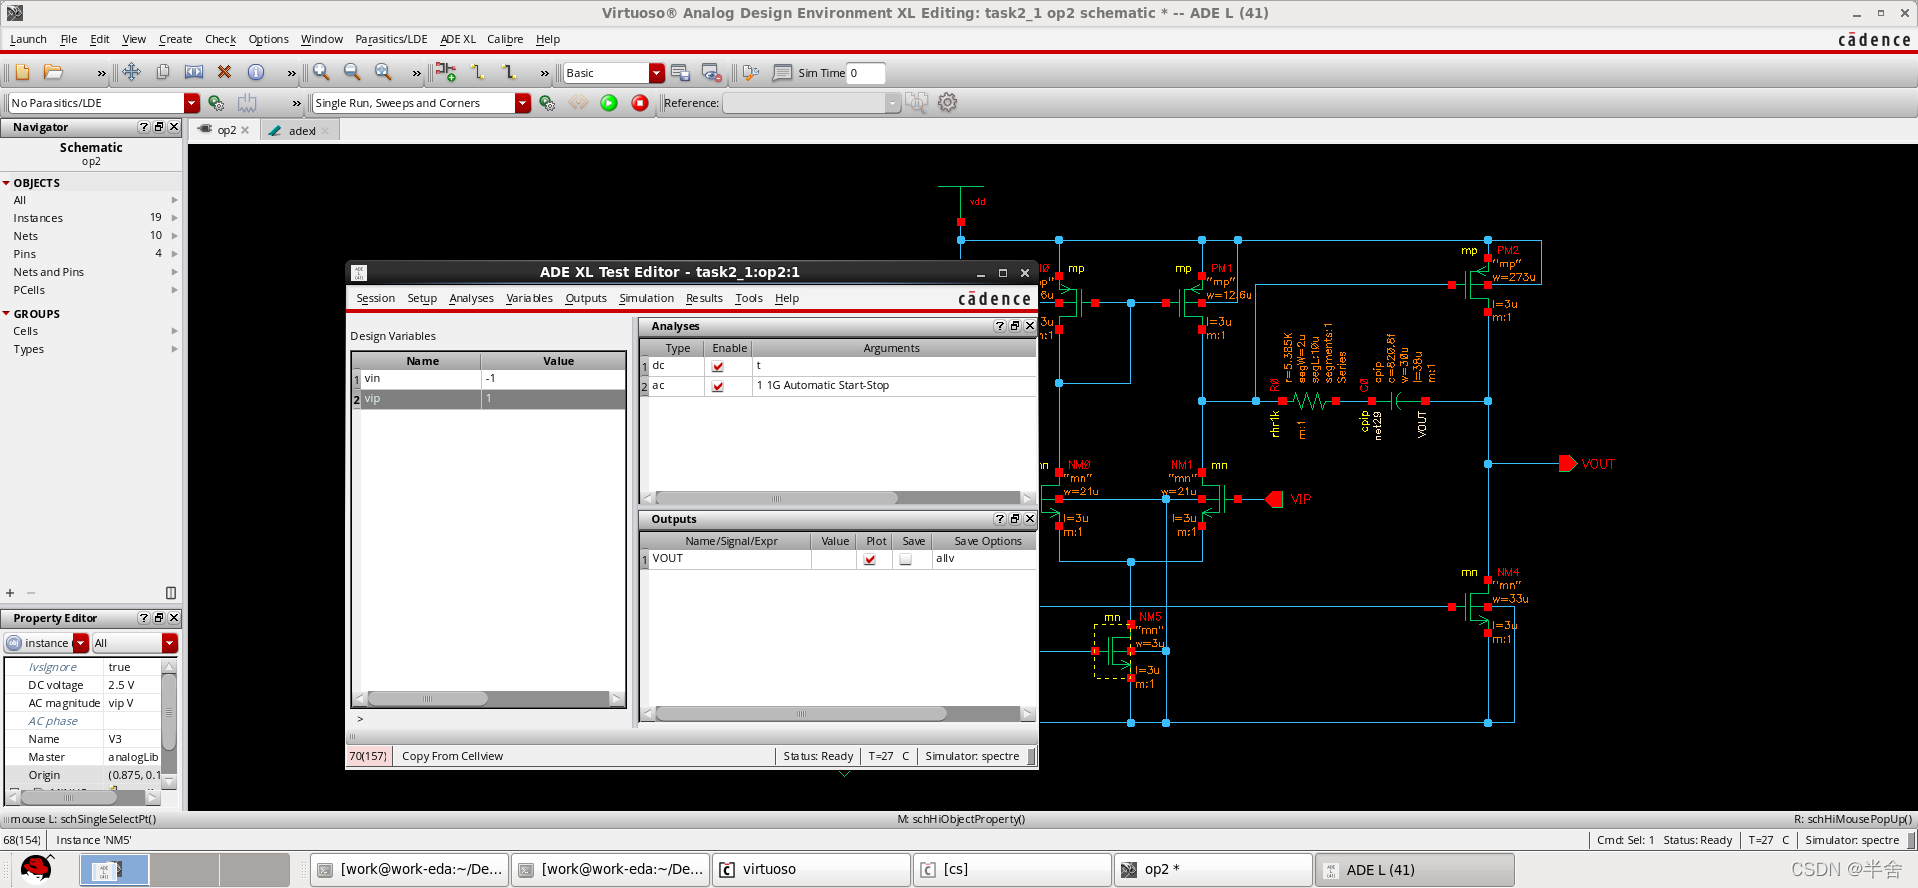Click the Create Wire narrow icon
This screenshot has height=888, width=1918.
tap(478, 72)
